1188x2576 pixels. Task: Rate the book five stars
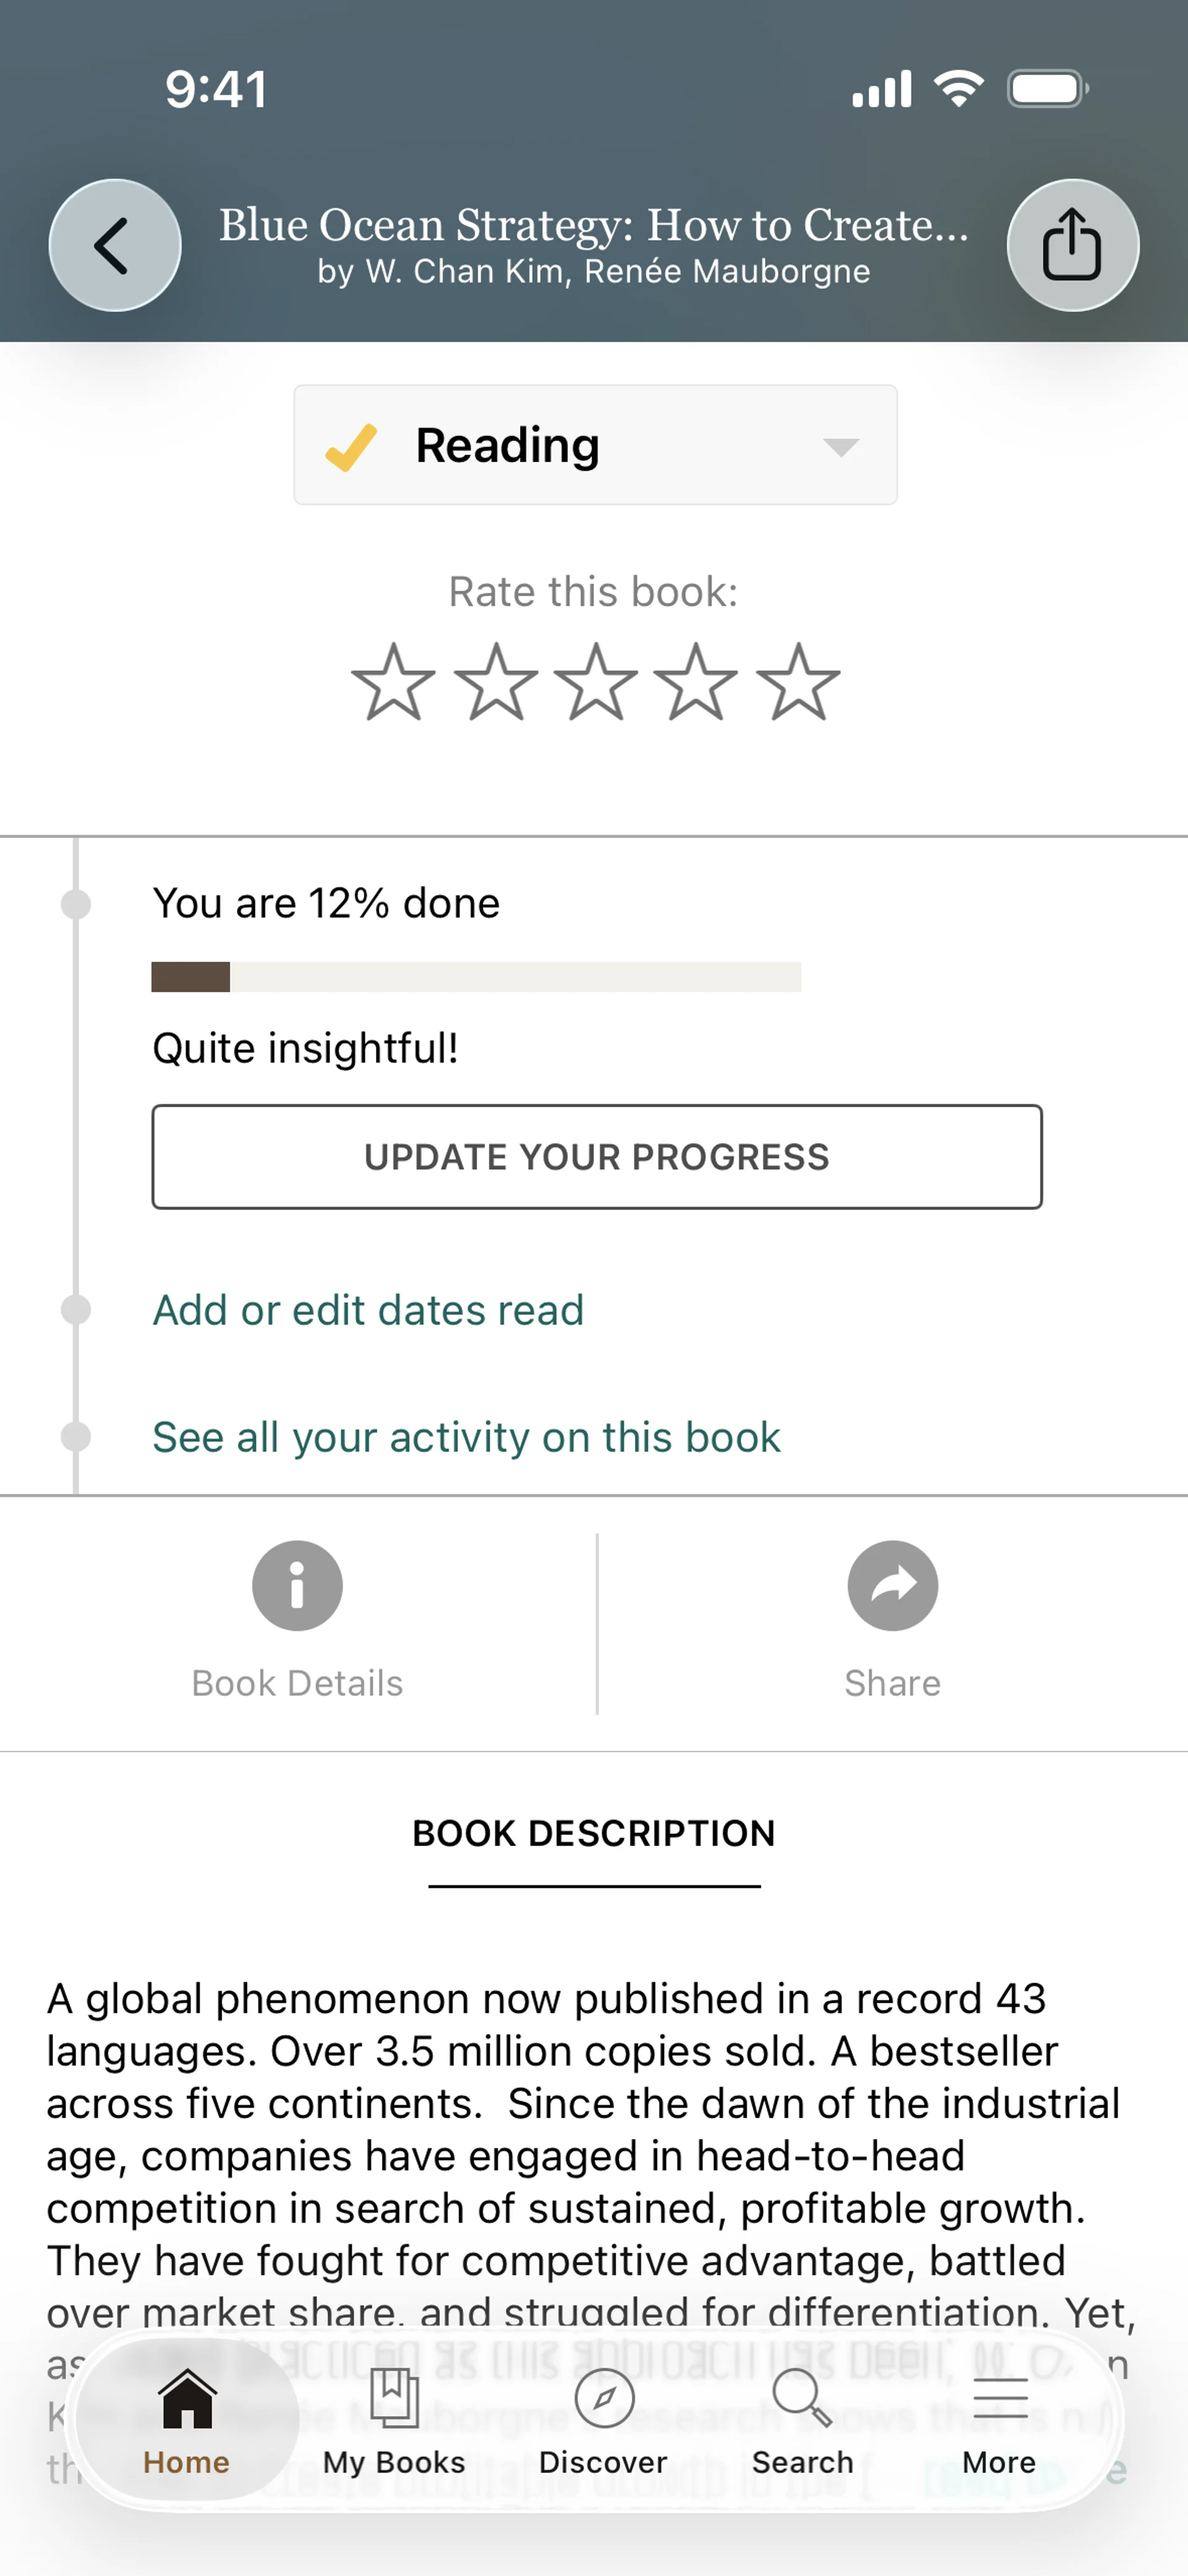tap(797, 683)
